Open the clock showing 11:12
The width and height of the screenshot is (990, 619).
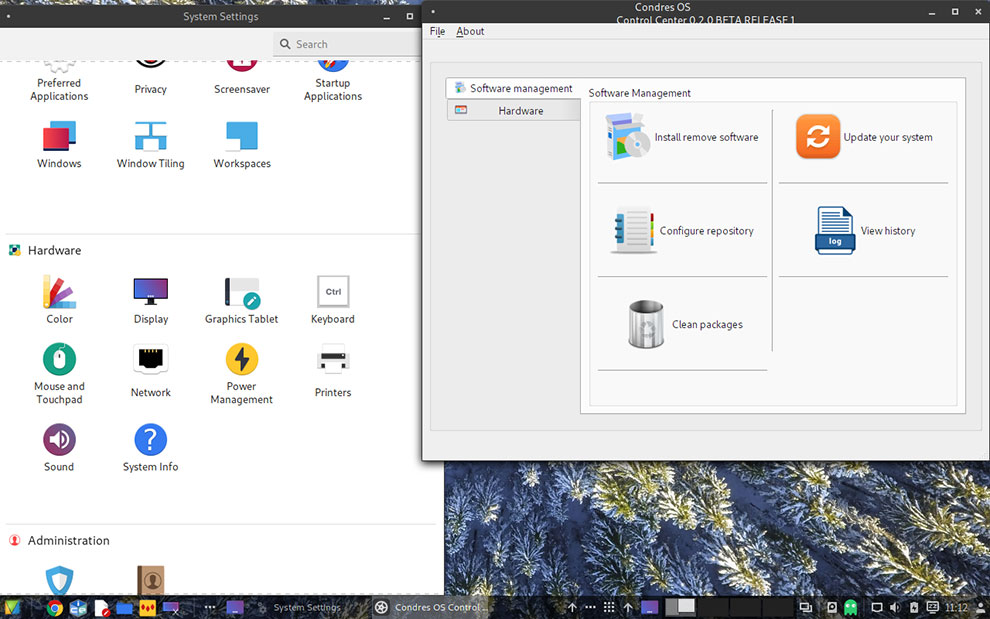pos(957,608)
